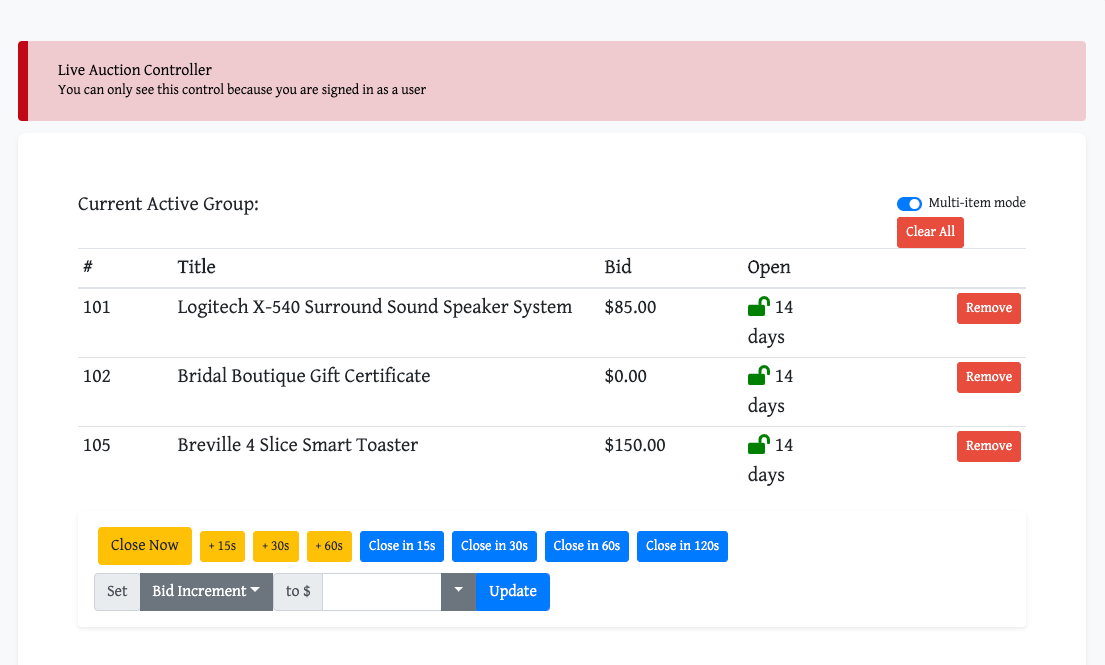
Task: Click the green unlock icon for item 102
Action: [x=758, y=376]
